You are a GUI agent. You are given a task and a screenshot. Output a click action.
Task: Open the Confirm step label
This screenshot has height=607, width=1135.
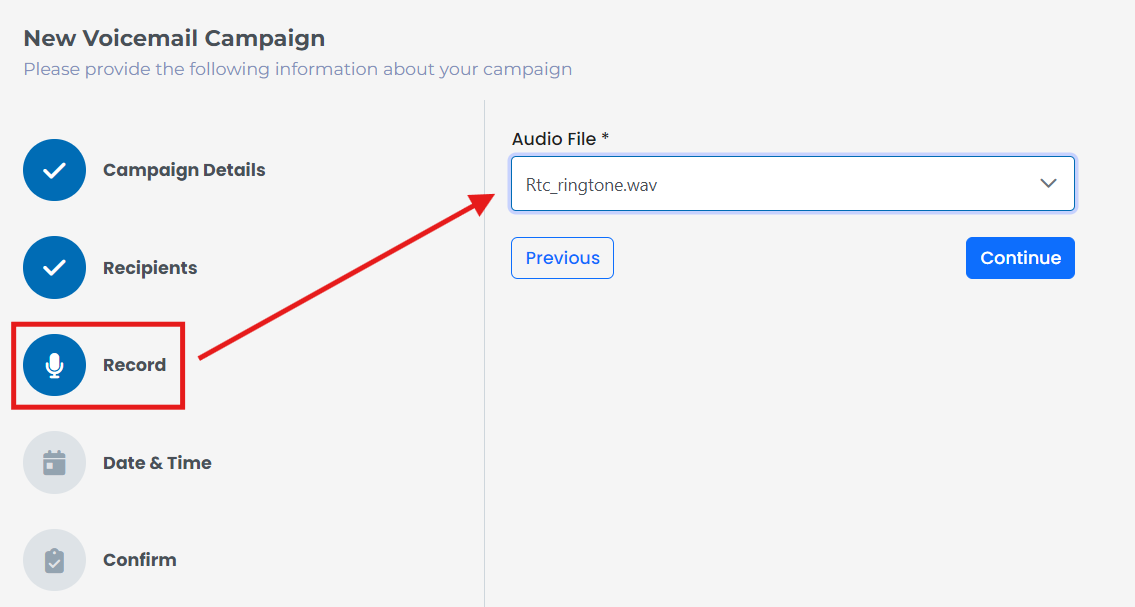140,560
